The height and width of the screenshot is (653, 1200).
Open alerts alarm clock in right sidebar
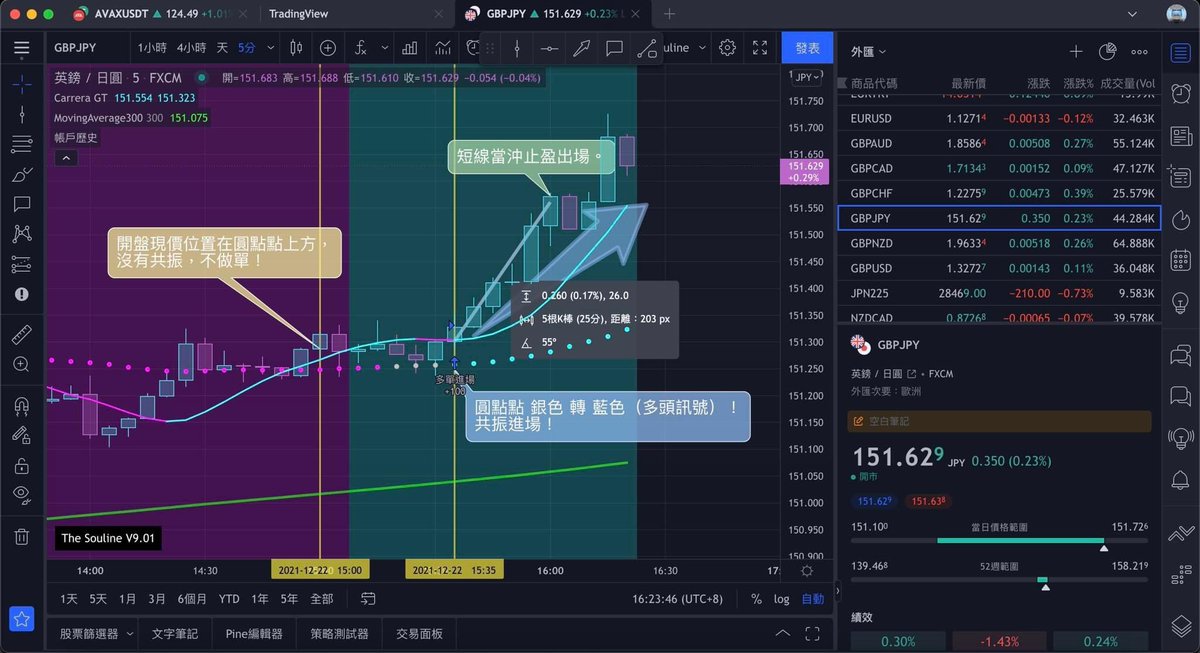pyautogui.click(x=1180, y=92)
